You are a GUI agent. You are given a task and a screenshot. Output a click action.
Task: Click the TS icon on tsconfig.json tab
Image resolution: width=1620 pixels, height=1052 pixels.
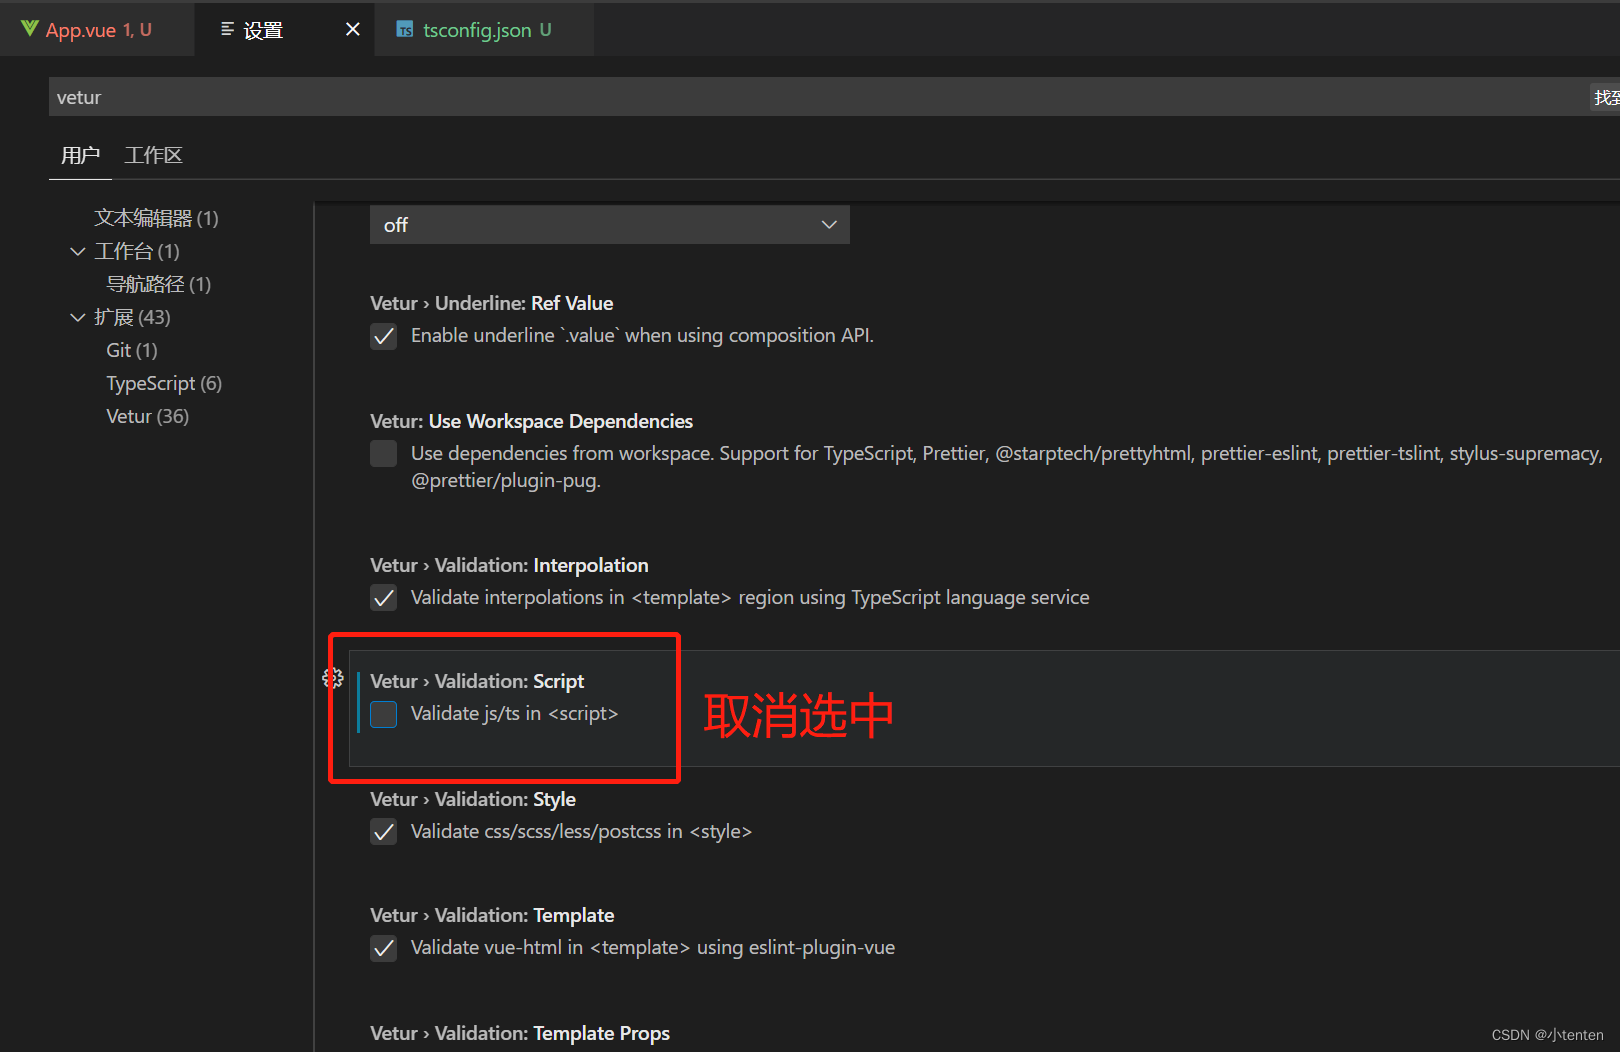[x=405, y=30]
